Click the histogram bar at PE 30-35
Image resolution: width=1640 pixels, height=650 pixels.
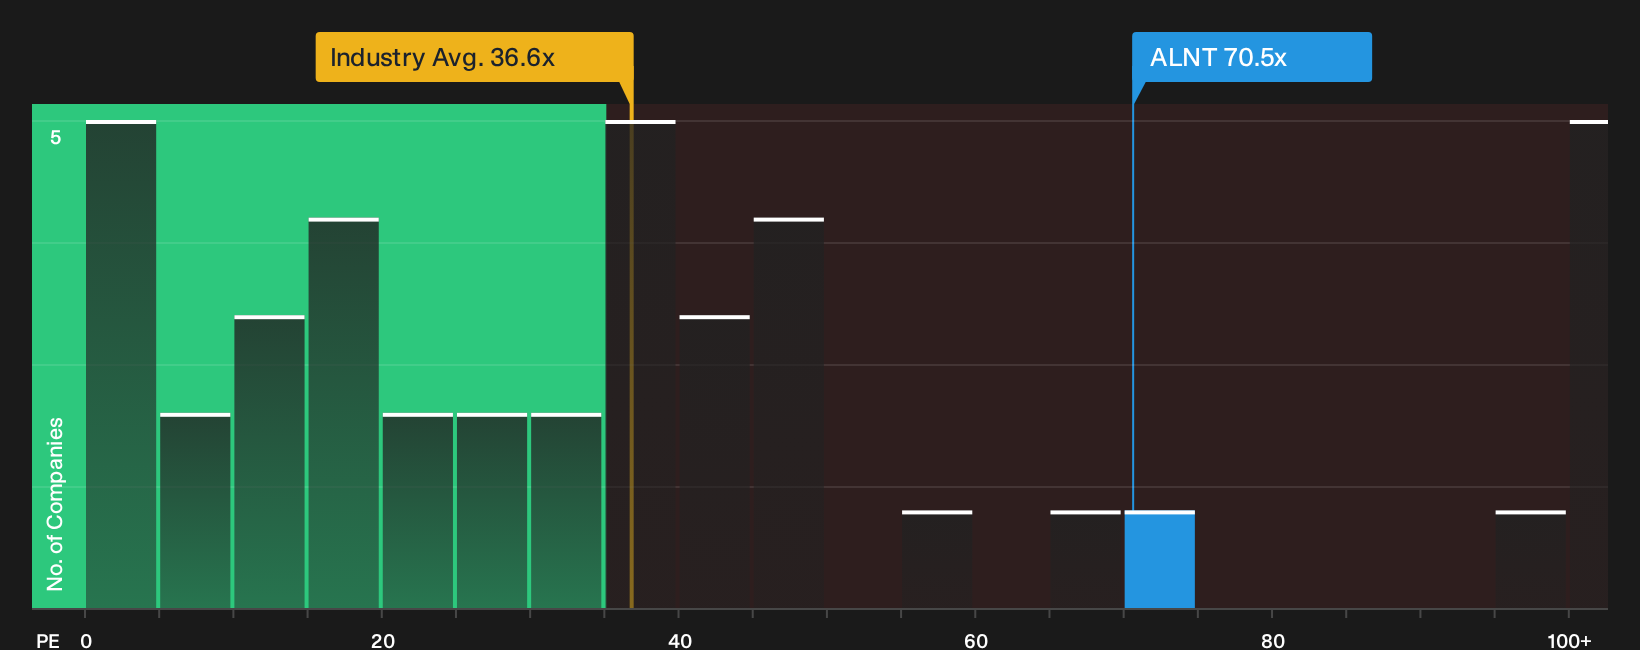point(566,511)
